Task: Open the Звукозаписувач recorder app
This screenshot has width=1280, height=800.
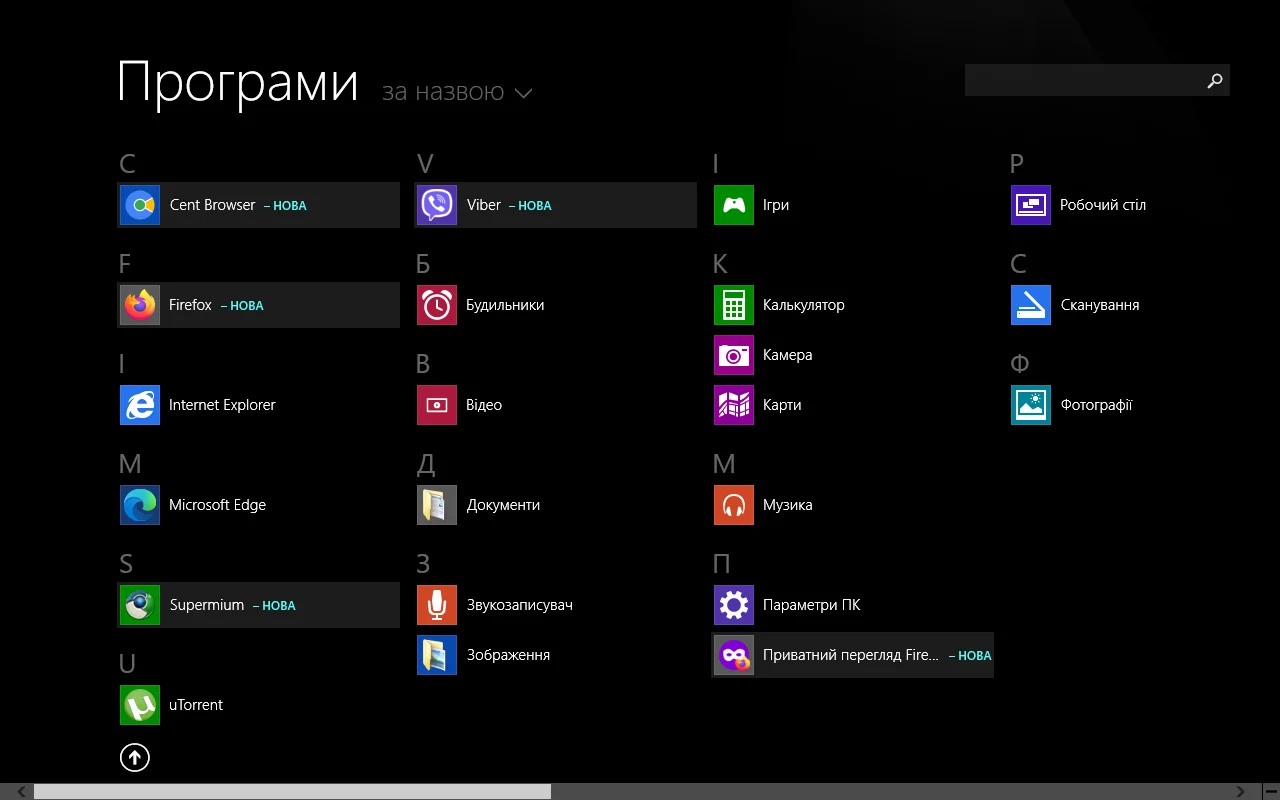Action: 437,605
